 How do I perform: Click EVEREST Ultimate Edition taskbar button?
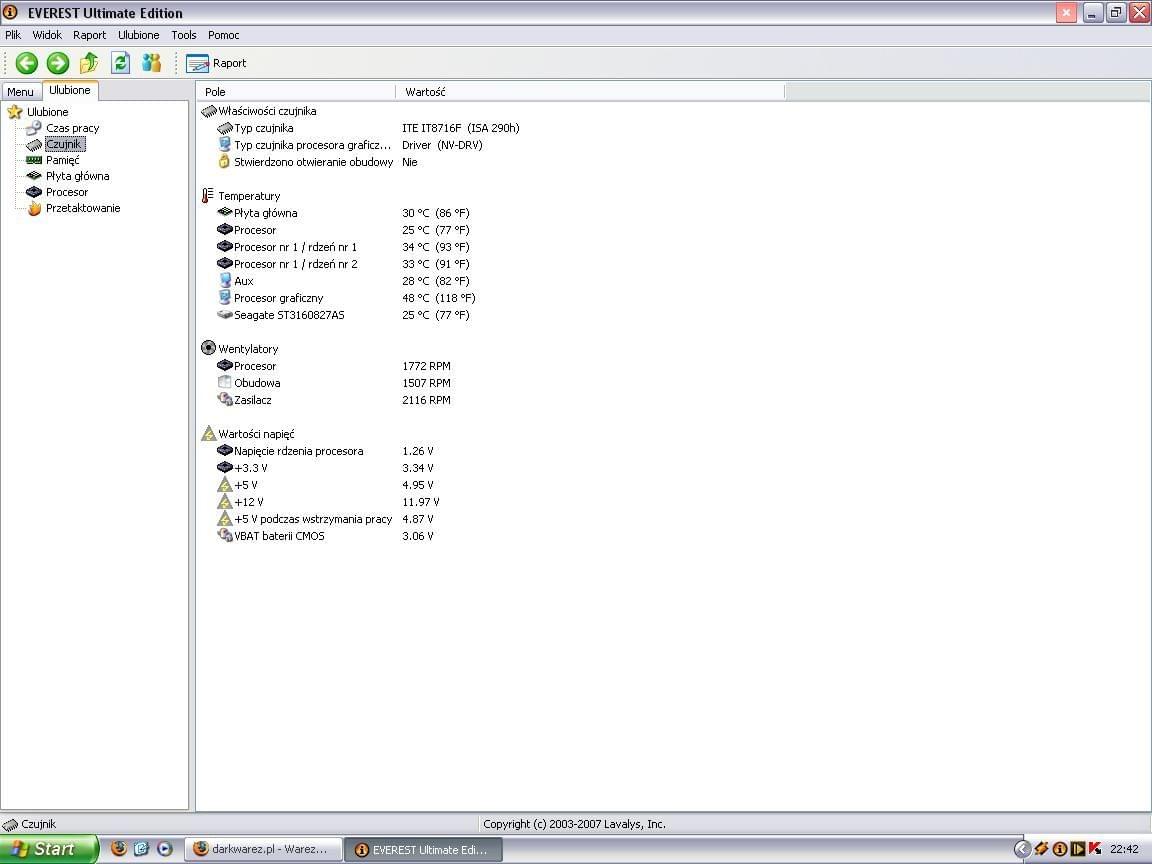423,849
